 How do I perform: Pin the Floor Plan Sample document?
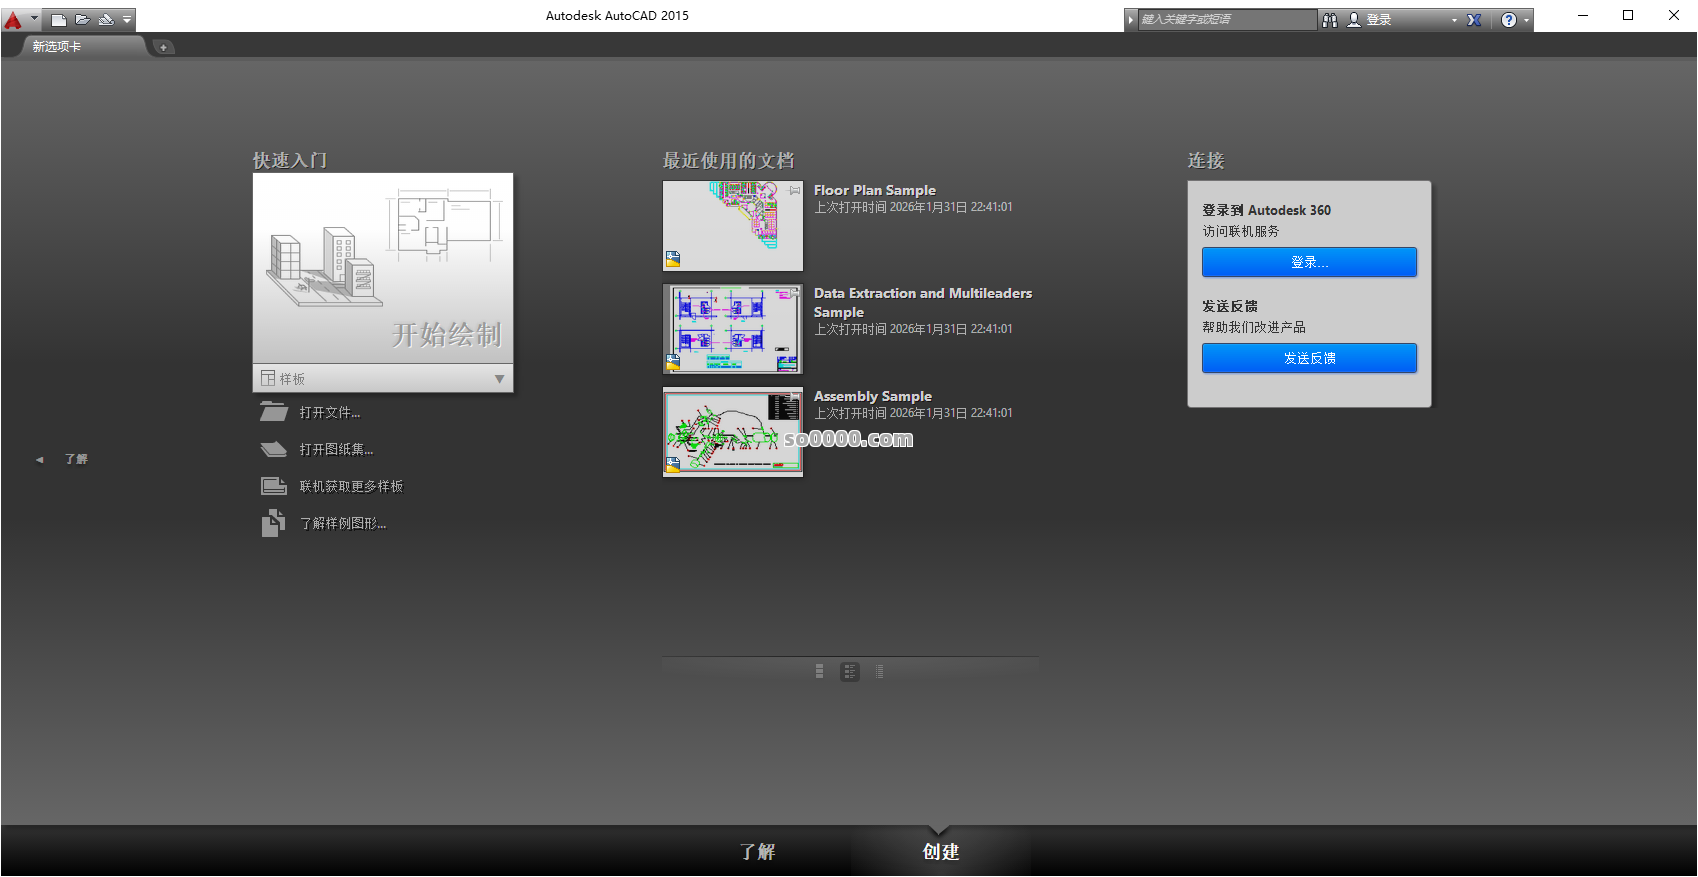coord(795,190)
